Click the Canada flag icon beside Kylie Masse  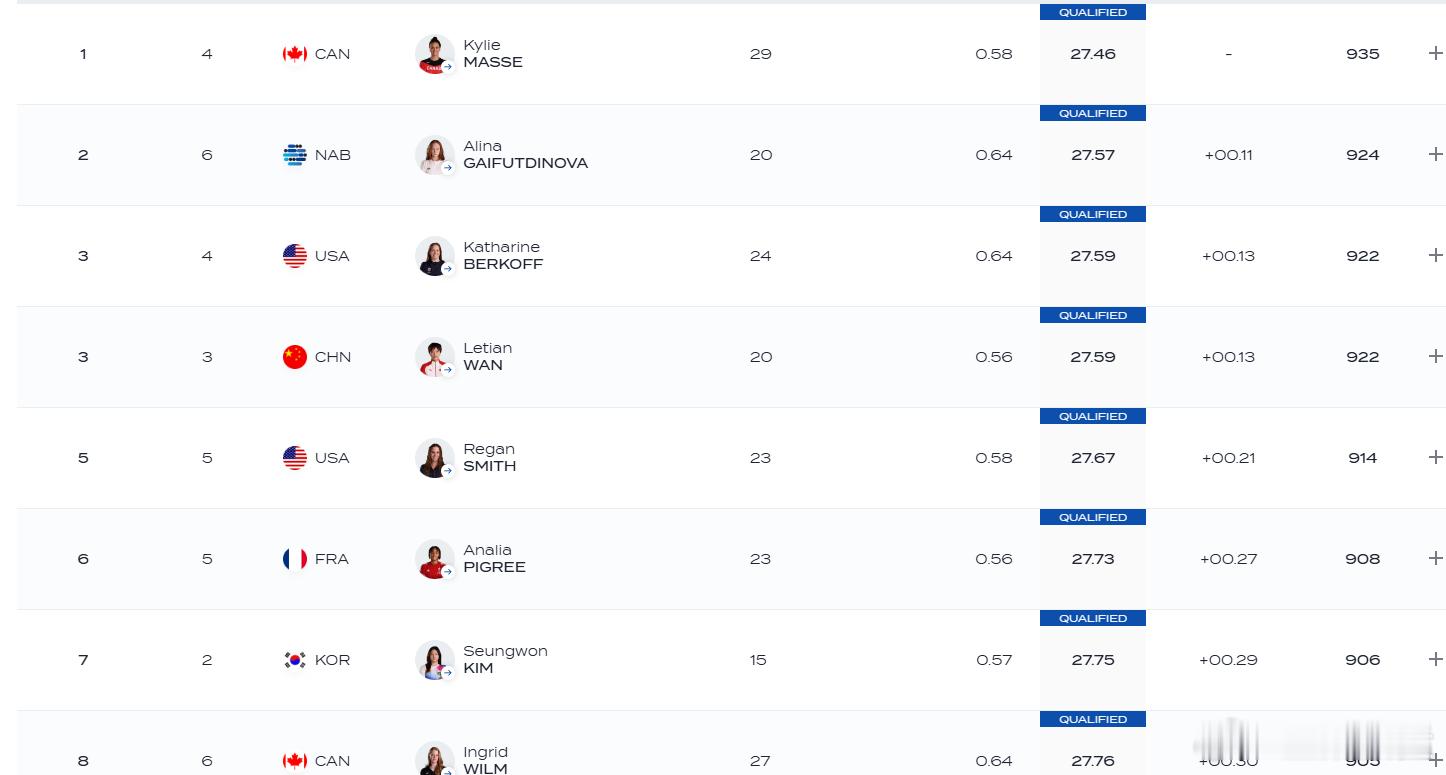tap(294, 54)
